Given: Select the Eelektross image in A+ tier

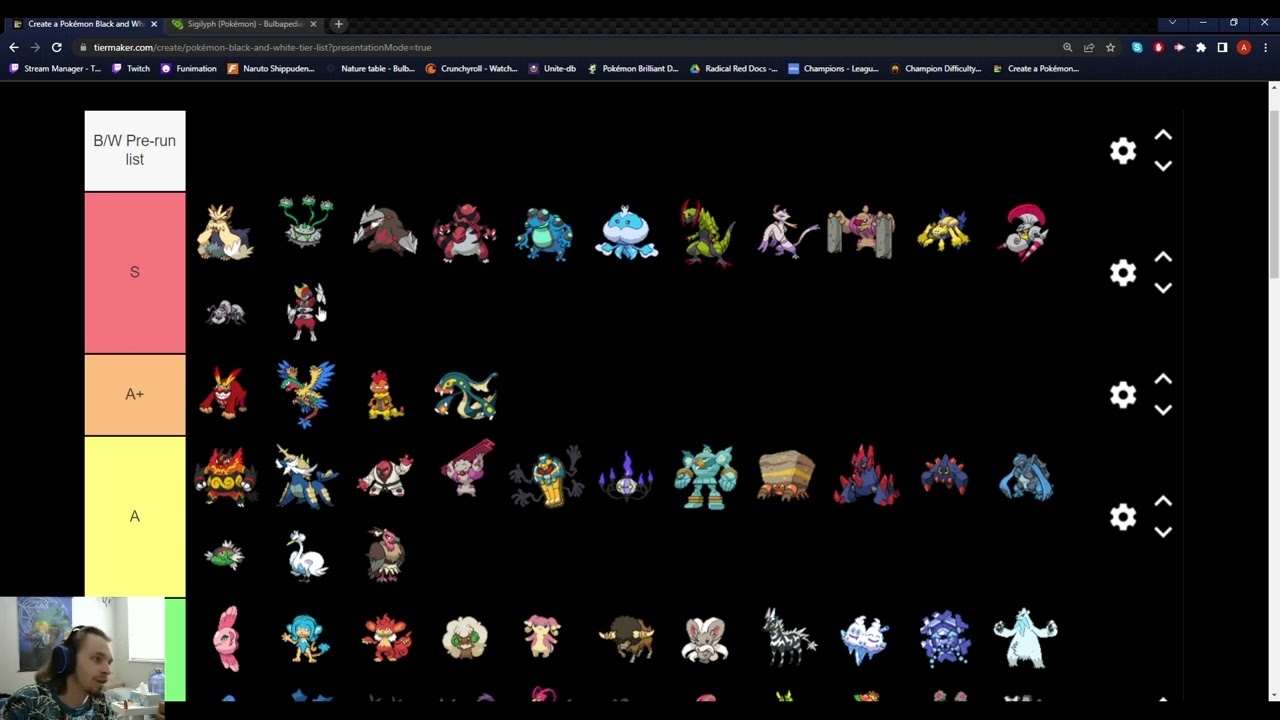Looking at the screenshot, I should 466,395.
